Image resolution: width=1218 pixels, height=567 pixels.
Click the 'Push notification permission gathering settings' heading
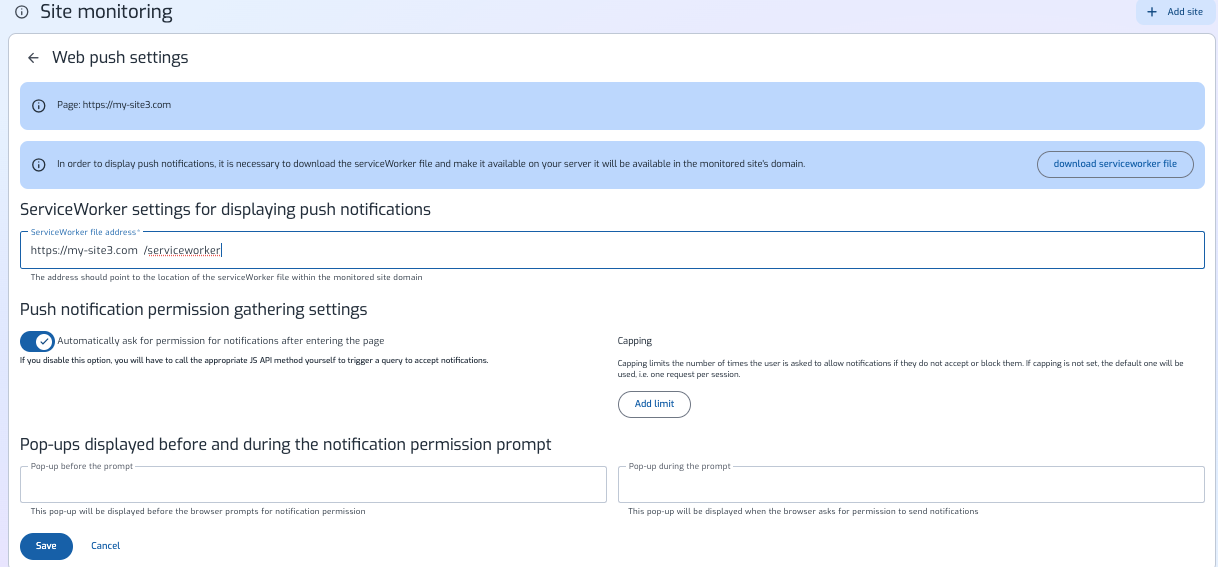point(193,310)
